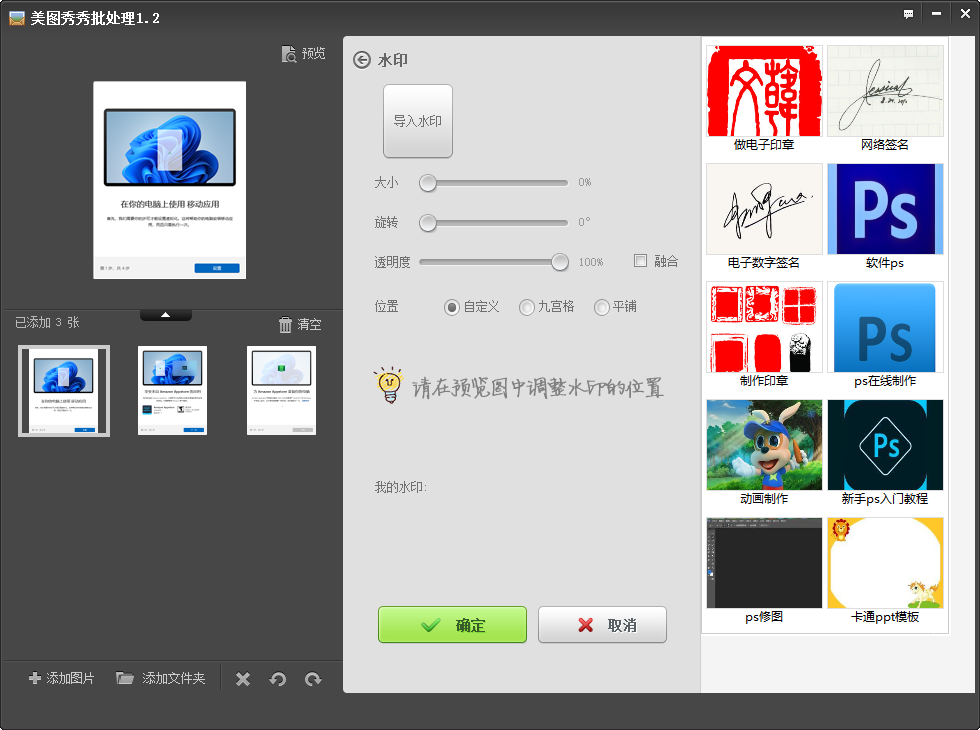The width and height of the screenshot is (980, 730).
Task: Click the 美图秀秀 app logo in the title bar
Action: 17,17
